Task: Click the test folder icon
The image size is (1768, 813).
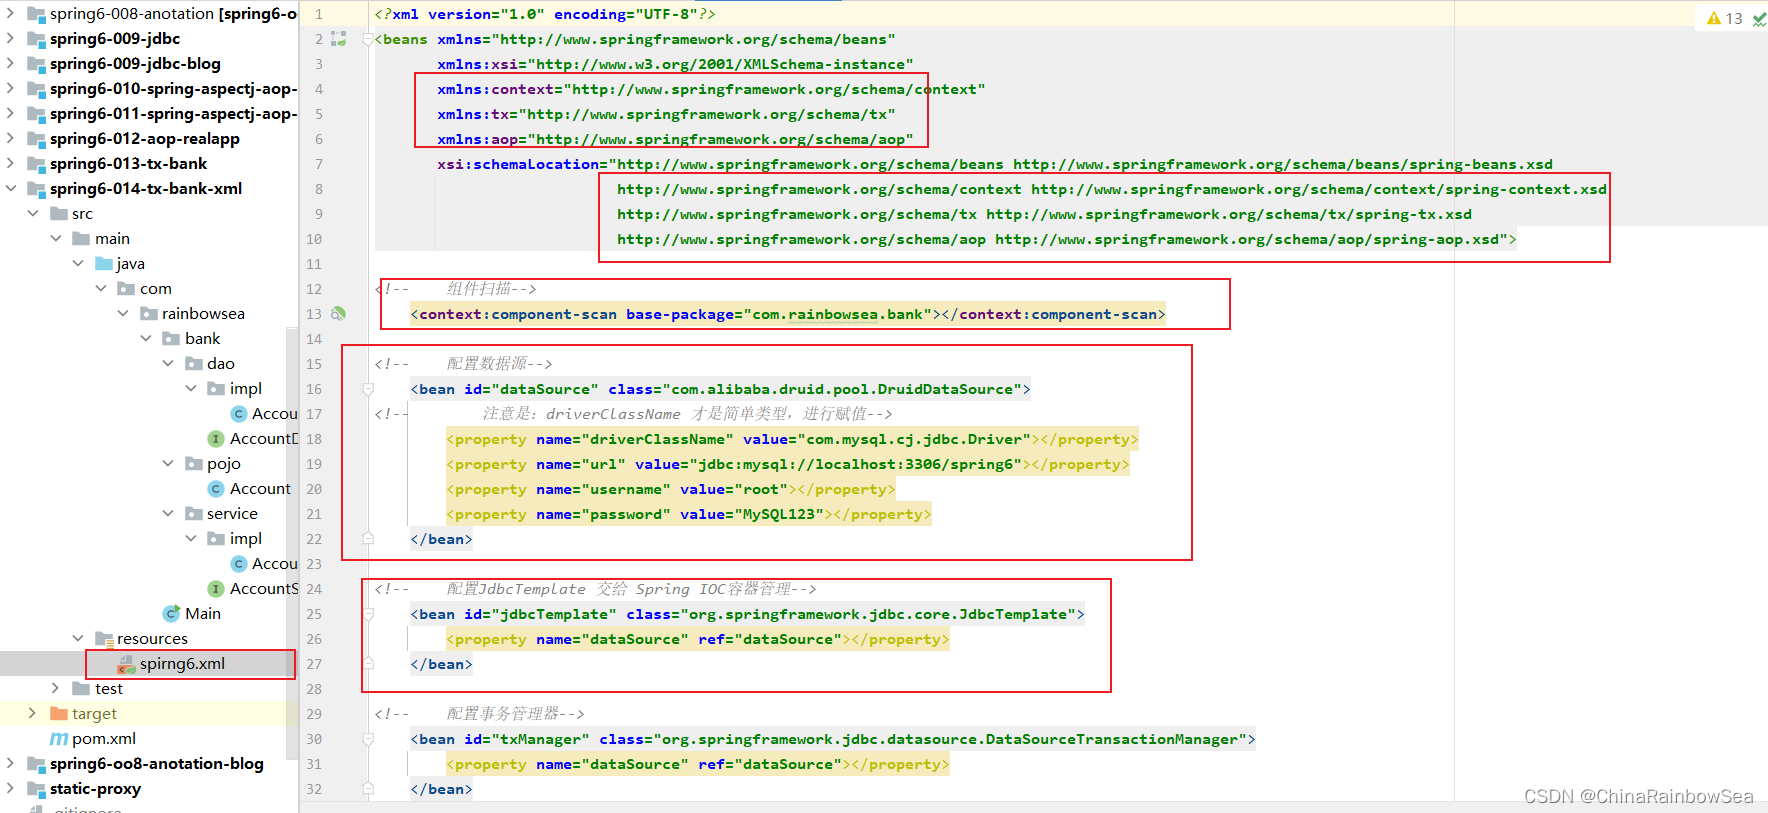Action: click(x=81, y=689)
